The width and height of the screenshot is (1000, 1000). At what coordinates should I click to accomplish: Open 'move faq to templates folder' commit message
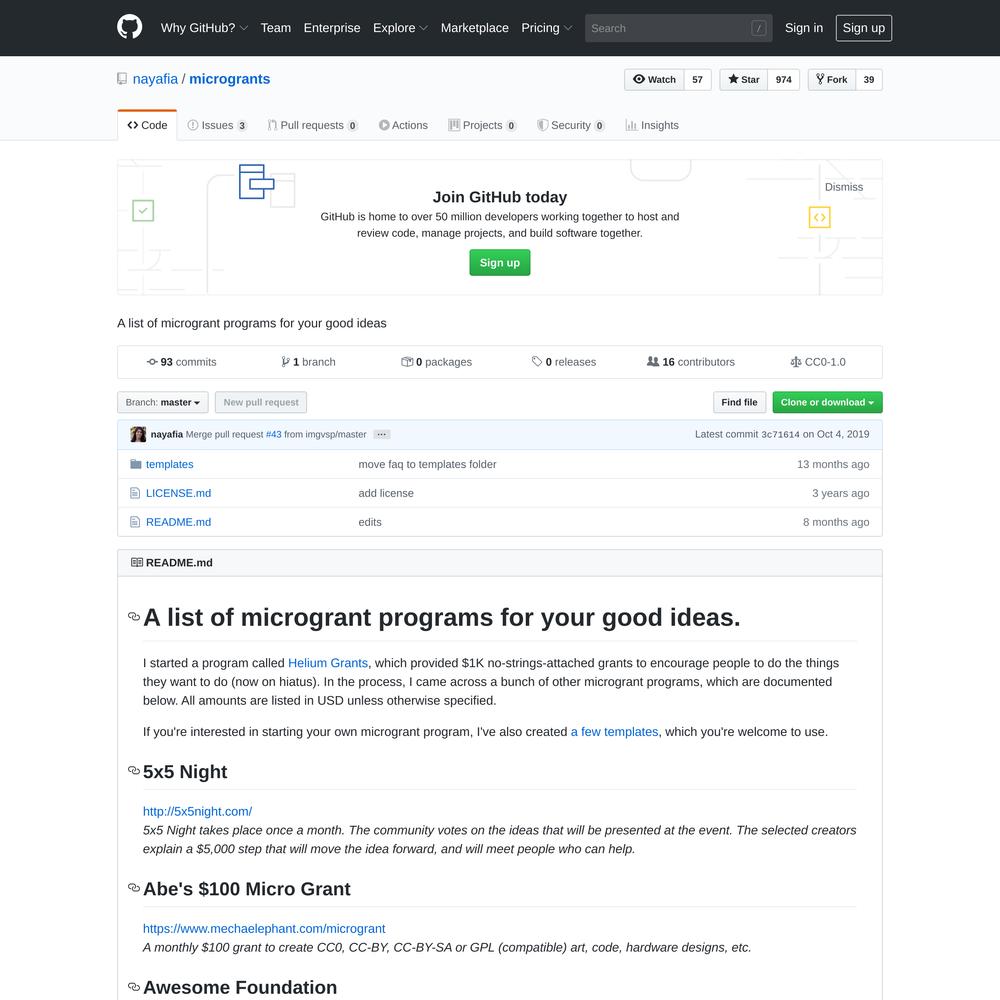(427, 464)
